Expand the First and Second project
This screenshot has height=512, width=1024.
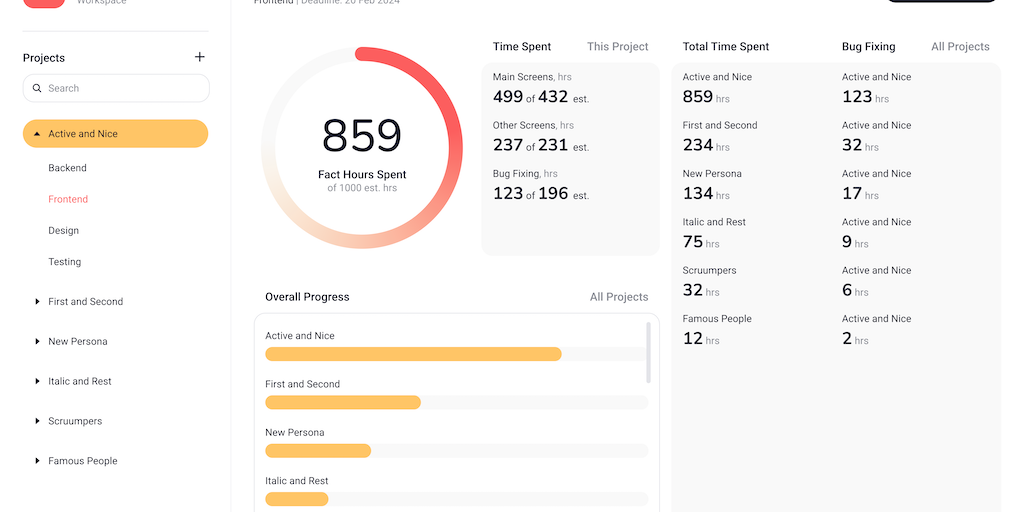tap(37, 301)
